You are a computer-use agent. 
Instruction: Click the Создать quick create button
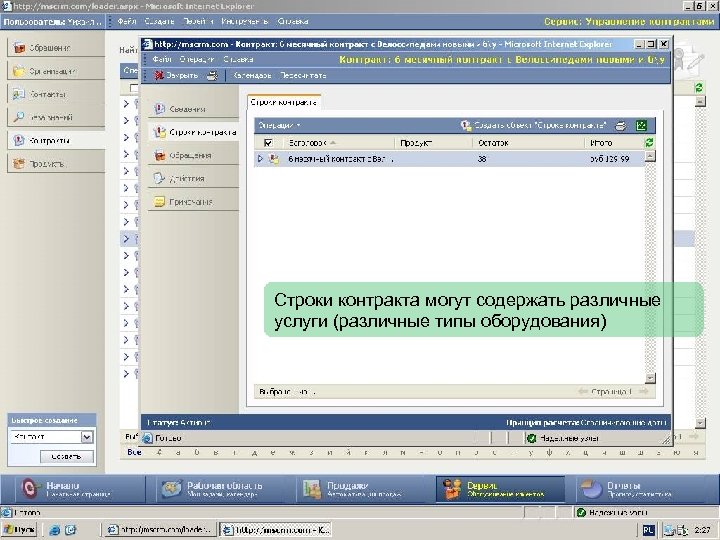pos(67,456)
